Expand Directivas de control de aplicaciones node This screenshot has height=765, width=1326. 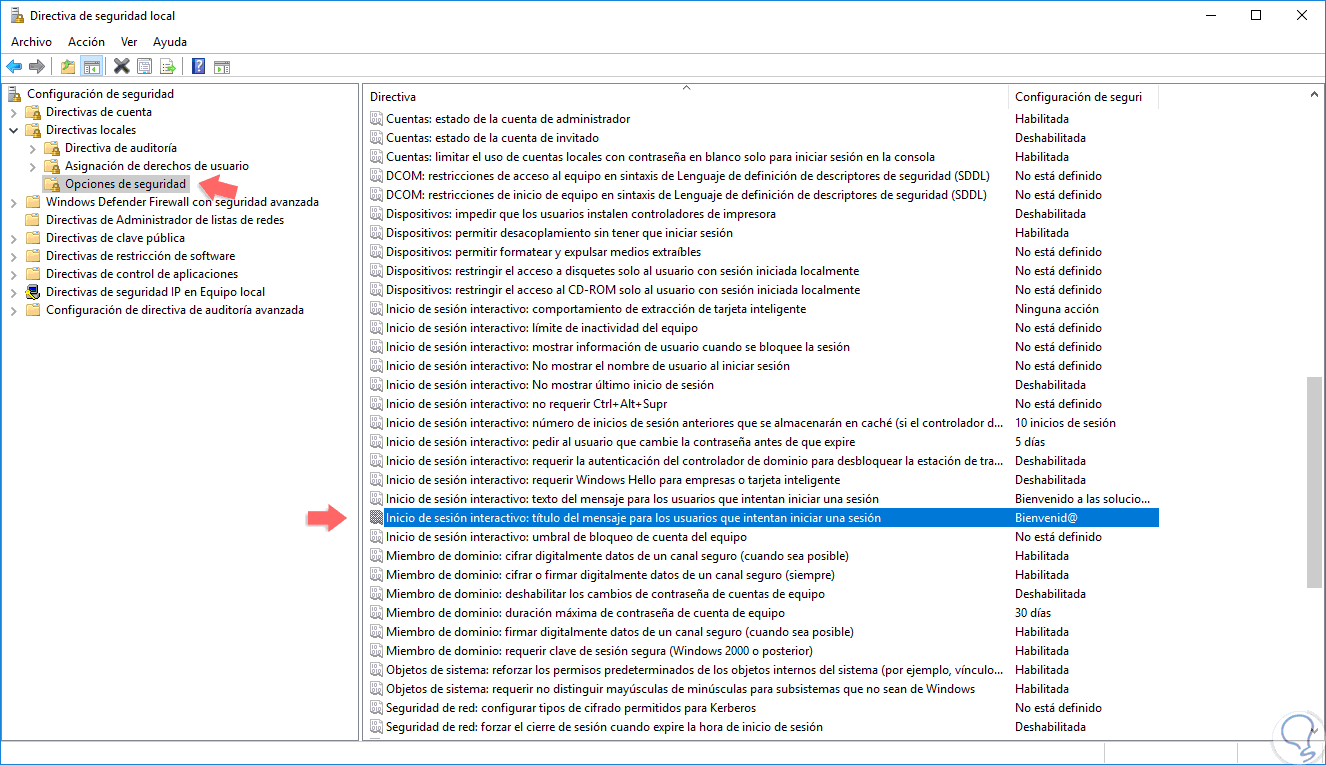(13, 274)
